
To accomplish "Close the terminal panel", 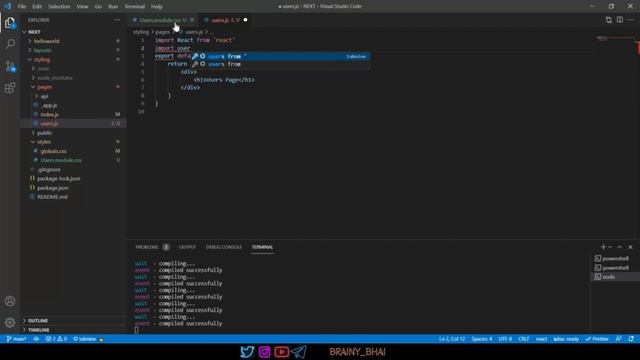I will [630, 247].
